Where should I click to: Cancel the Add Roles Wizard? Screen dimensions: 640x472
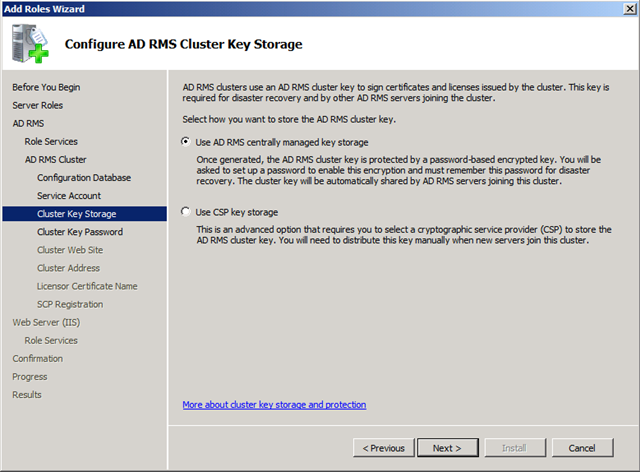[x=582, y=448]
